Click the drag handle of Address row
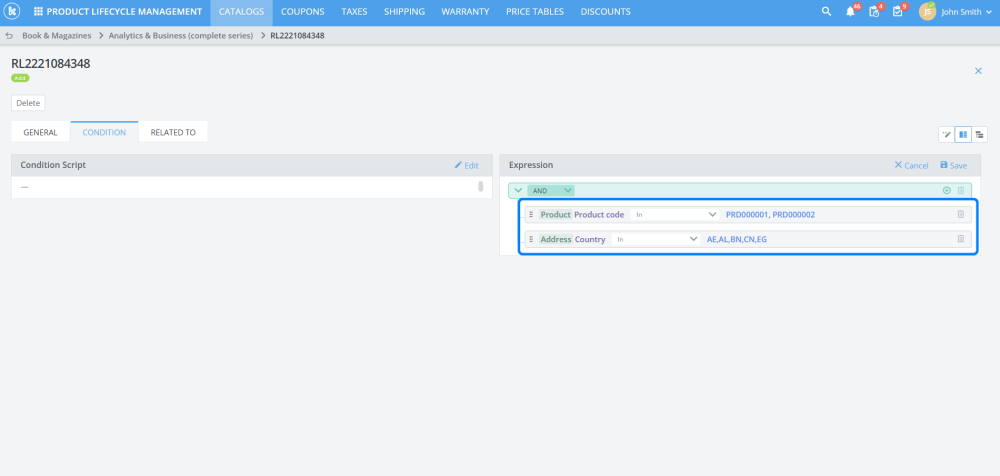The image size is (1000, 476). coord(531,239)
